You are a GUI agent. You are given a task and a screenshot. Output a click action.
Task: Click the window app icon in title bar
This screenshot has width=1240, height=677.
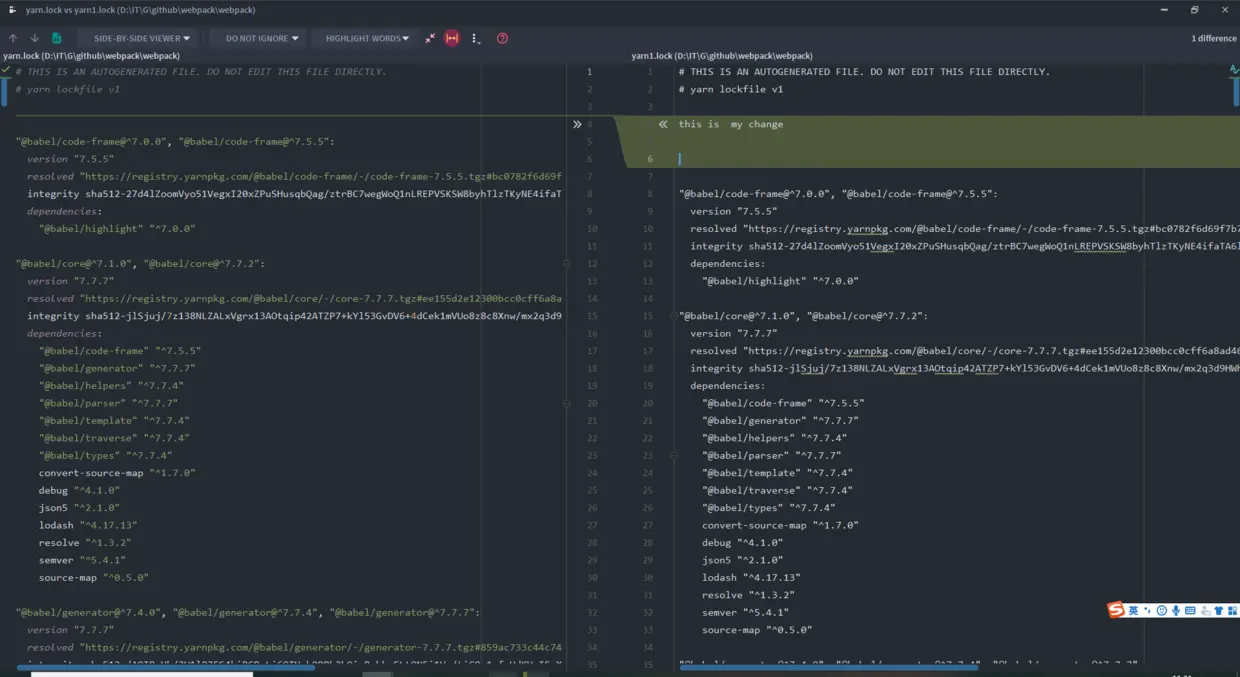coord(12,9)
